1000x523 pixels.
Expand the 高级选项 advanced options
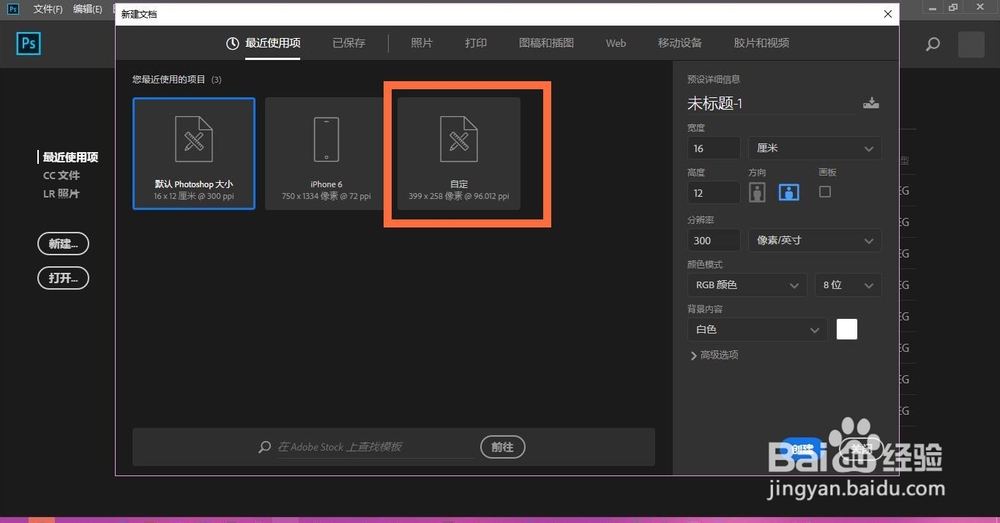(714, 355)
